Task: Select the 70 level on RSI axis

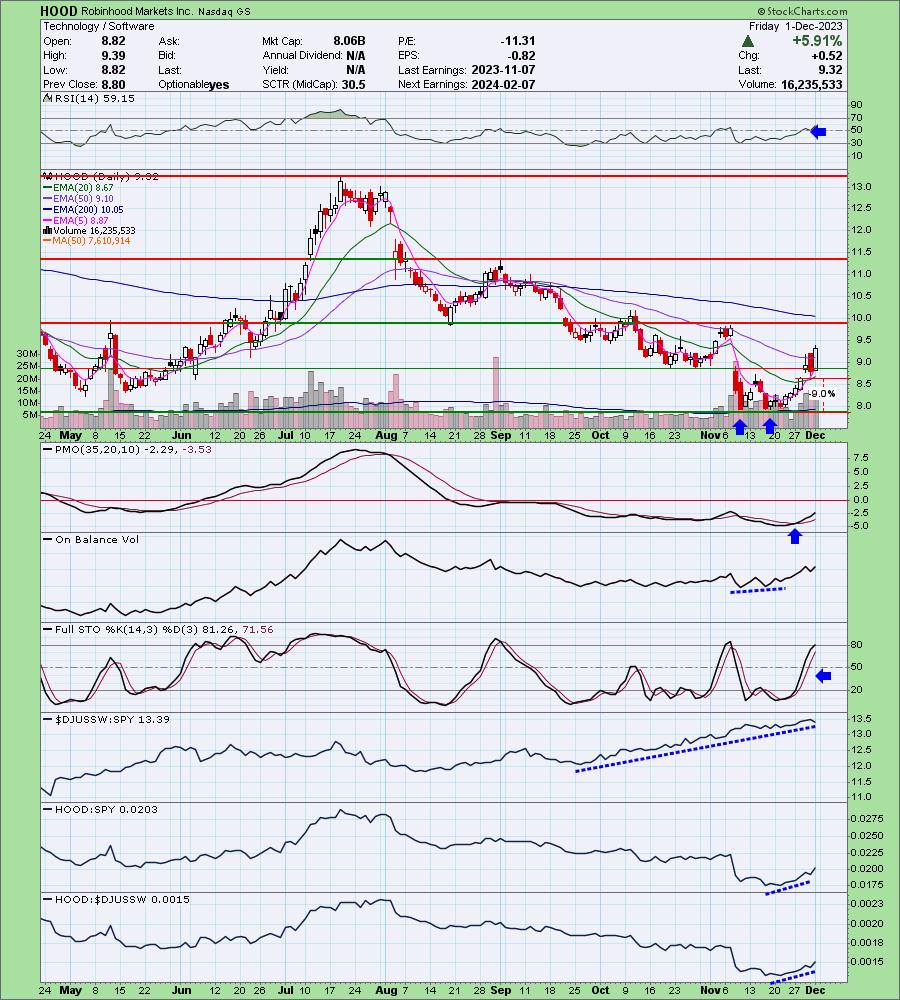Action: (856, 117)
